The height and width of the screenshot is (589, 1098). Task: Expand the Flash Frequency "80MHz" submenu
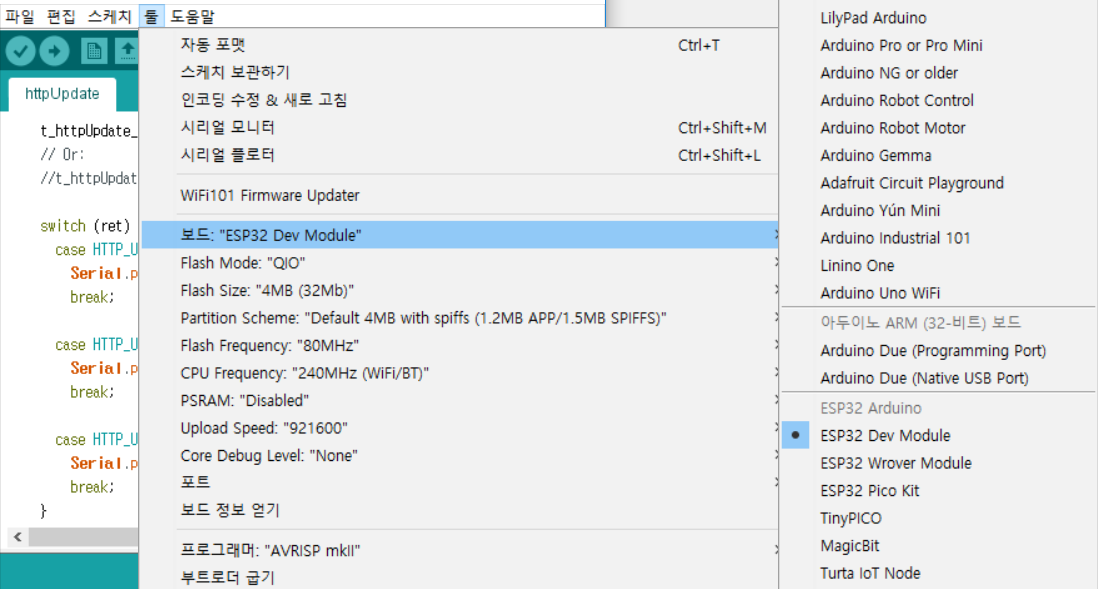click(x=459, y=345)
